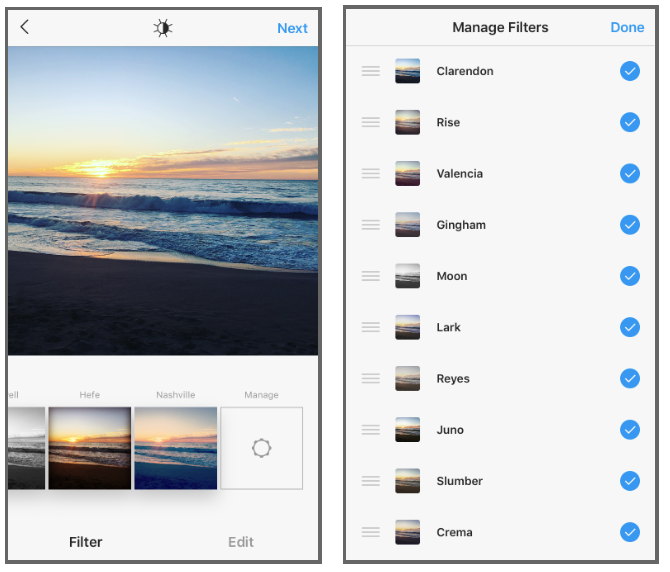This screenshot has width=670, height=572.
Task: Uncheck the Gingham filter checkmark
Action: click(630, 225)
